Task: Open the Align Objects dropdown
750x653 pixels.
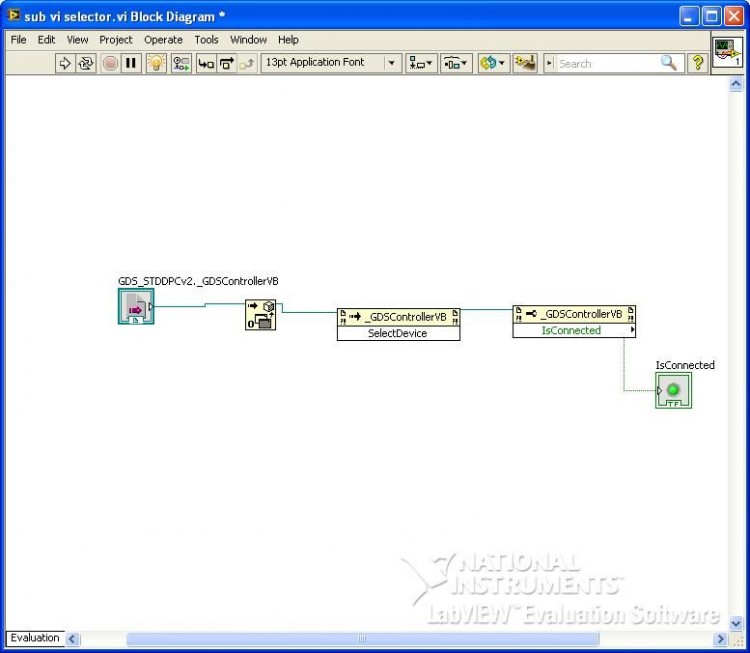Action: coord(421,63)
